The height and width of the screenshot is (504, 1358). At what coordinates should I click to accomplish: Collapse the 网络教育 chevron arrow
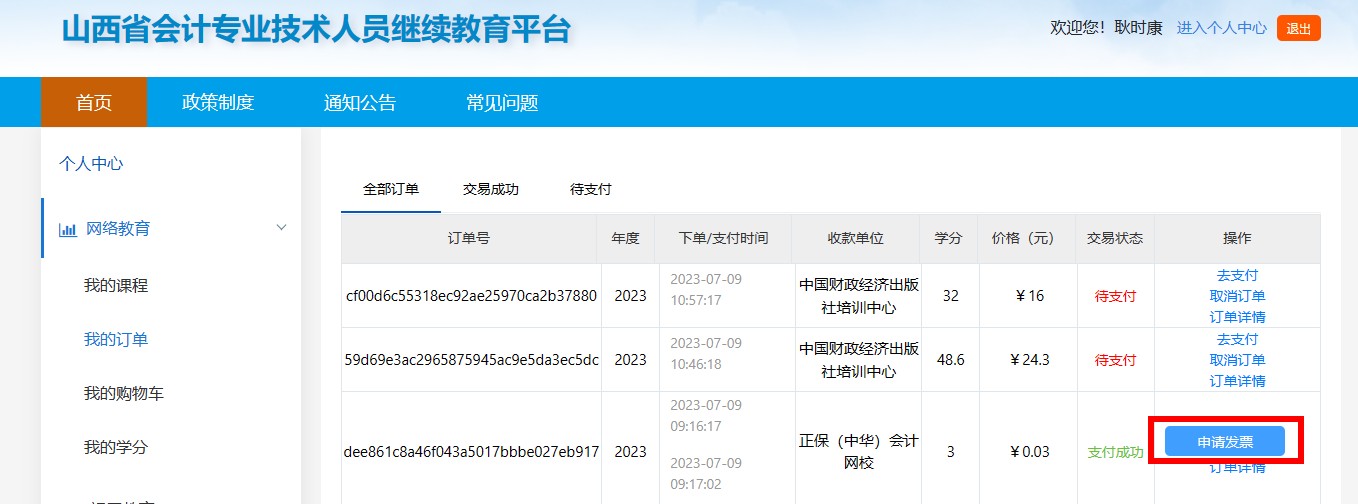click(x=281, y=228)
